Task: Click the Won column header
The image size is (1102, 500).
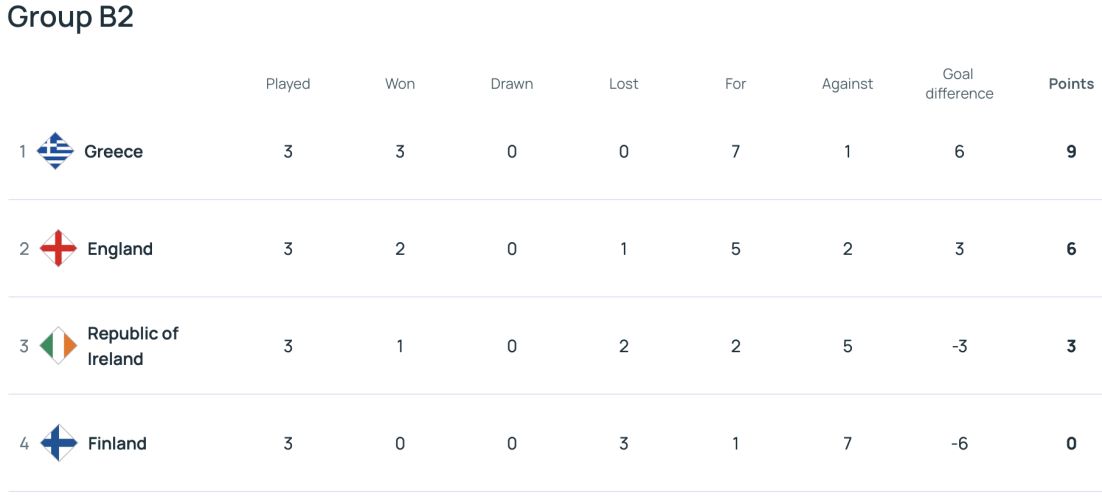Action: (400, 84)
